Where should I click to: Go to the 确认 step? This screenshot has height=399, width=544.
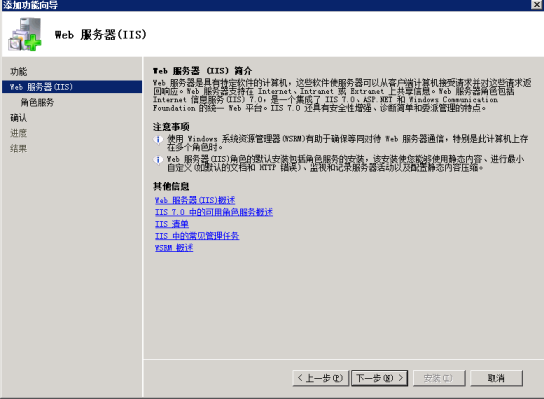point(18,118)
